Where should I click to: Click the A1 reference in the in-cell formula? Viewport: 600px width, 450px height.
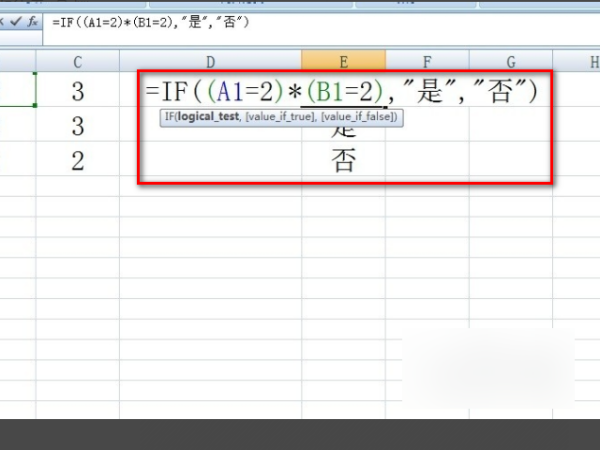[233, 93]
